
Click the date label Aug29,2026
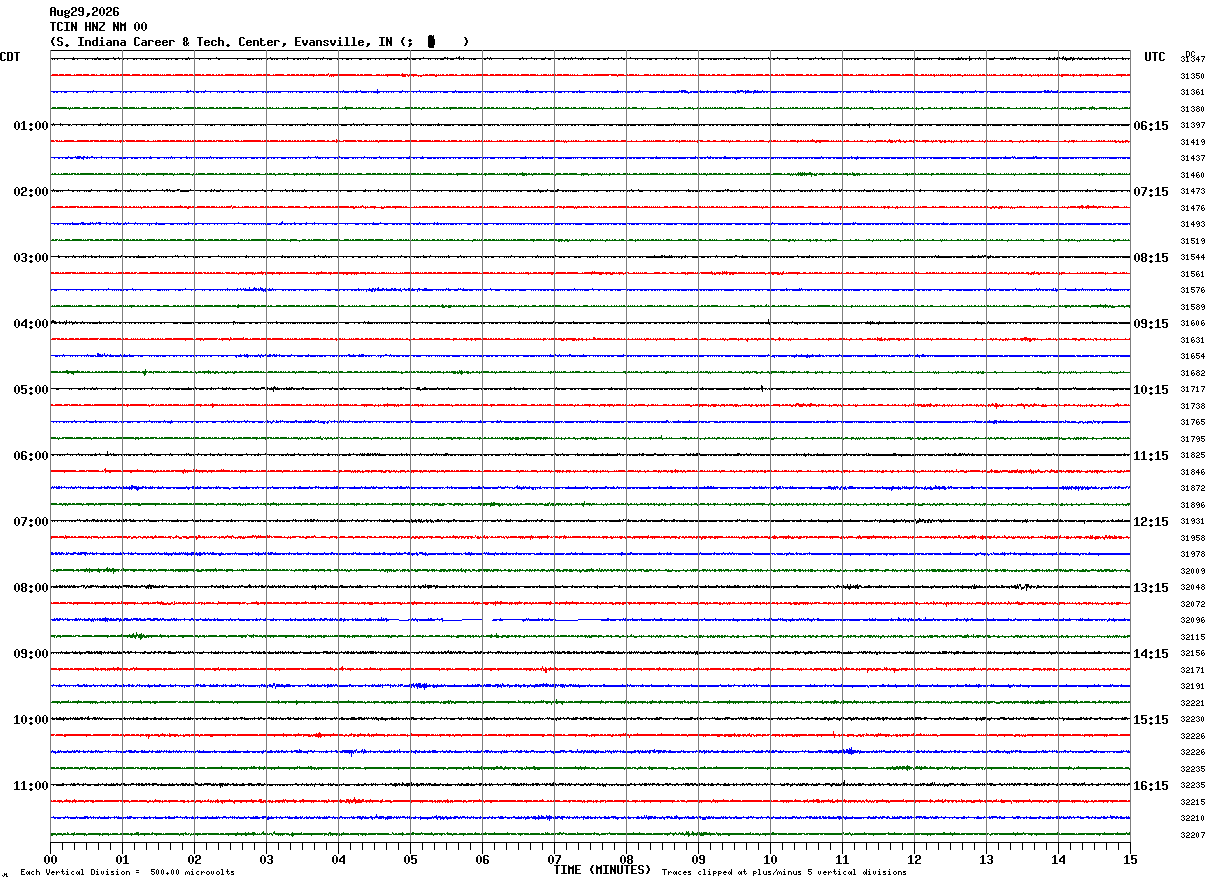[x=84, y=12]
